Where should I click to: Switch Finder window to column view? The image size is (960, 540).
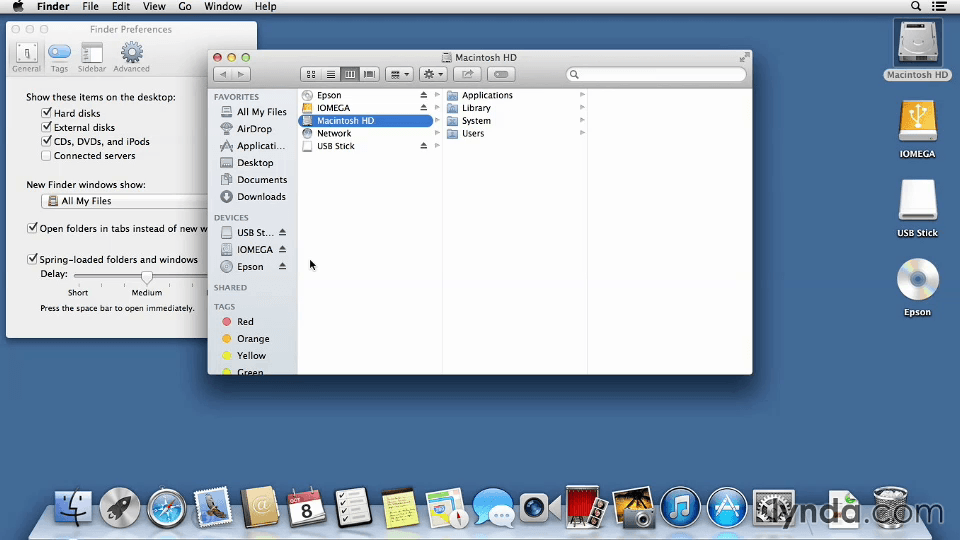click(x=350, y=74)
